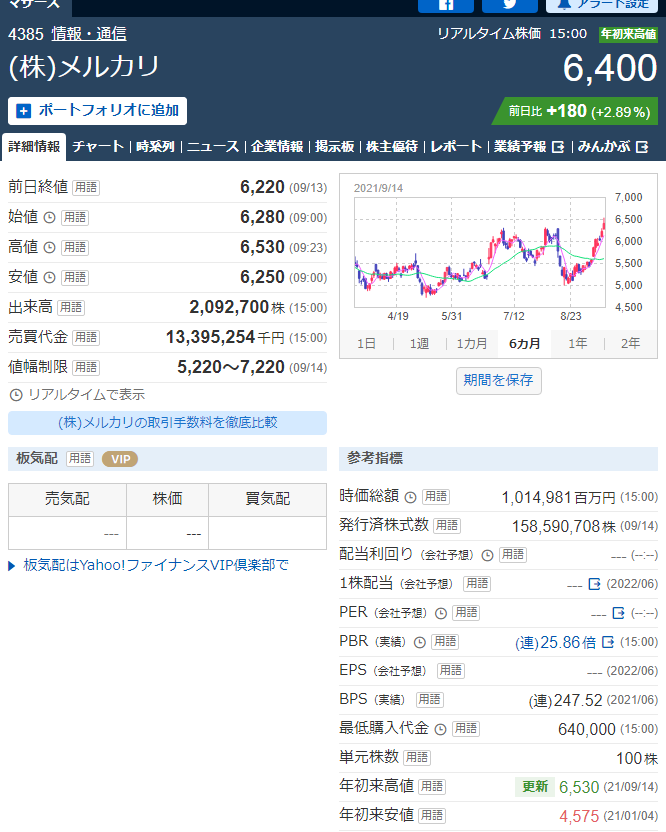The height and width of the screenshot is (832, 666).
Task: Add Mercari to portfolio
Action: pos(98,111)
